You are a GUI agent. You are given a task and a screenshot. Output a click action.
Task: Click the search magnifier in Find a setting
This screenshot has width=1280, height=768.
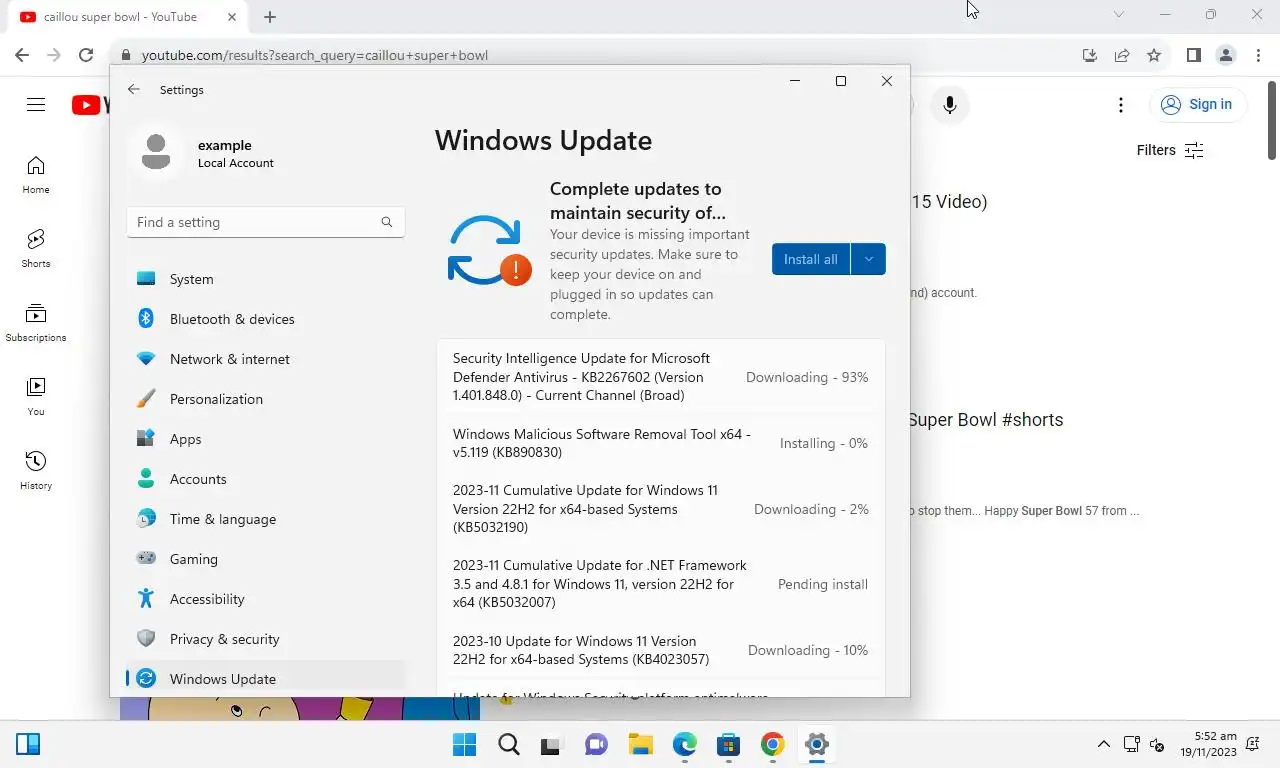tap(387, 222)
